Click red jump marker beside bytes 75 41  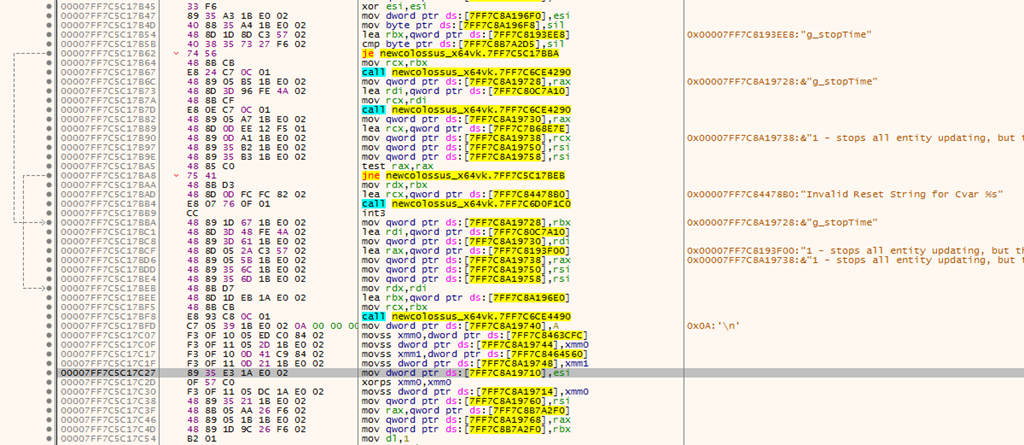point(176,176)
